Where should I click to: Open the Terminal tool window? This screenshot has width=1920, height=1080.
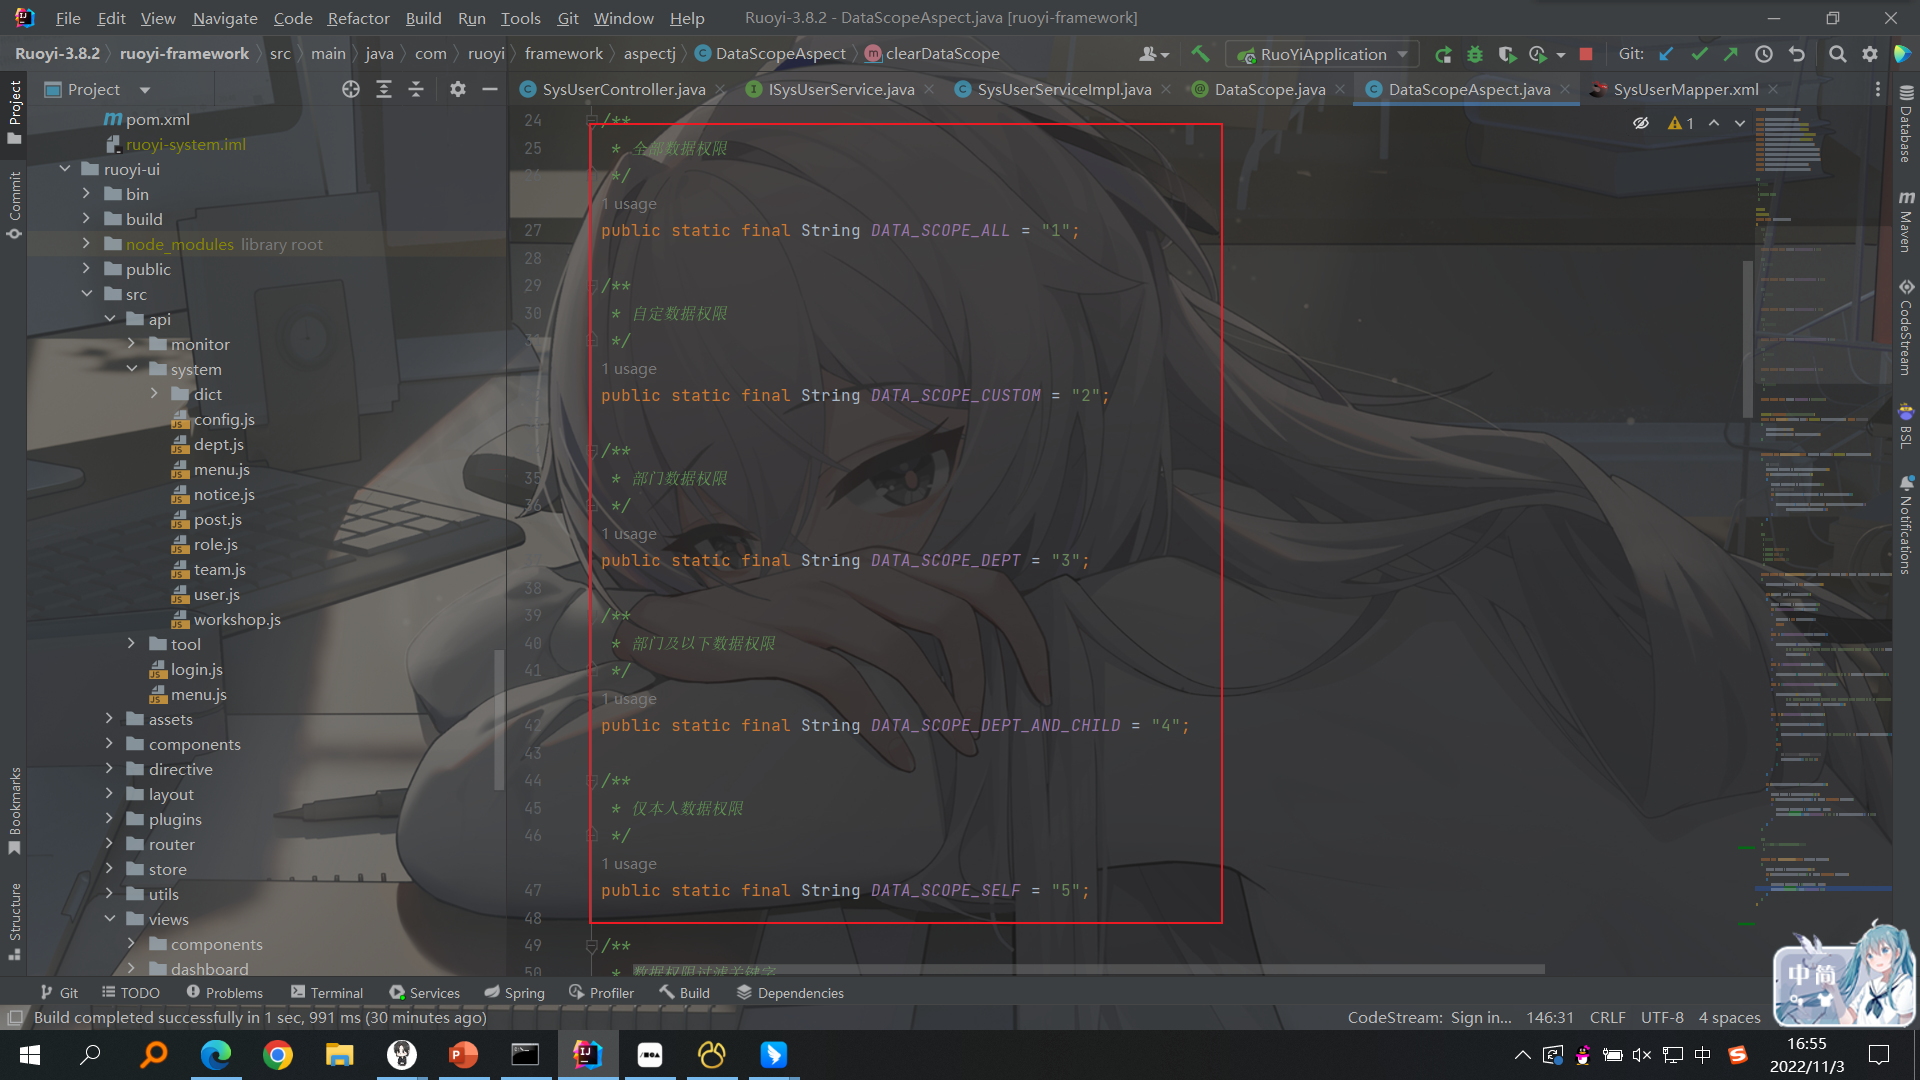click(x=327, y=992)
